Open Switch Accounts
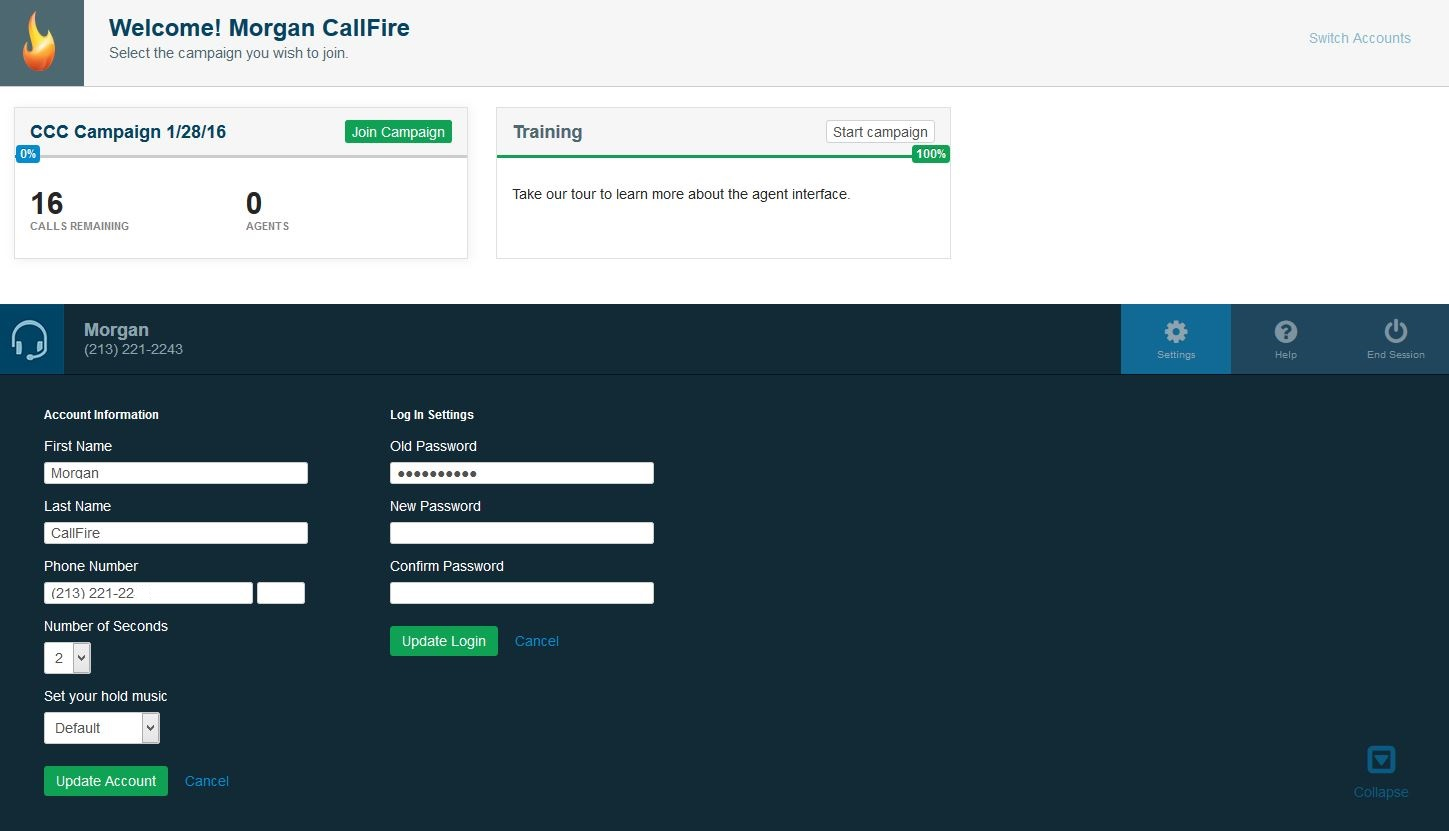The height and width of the screenshot is (831, 1449). 1359,38
